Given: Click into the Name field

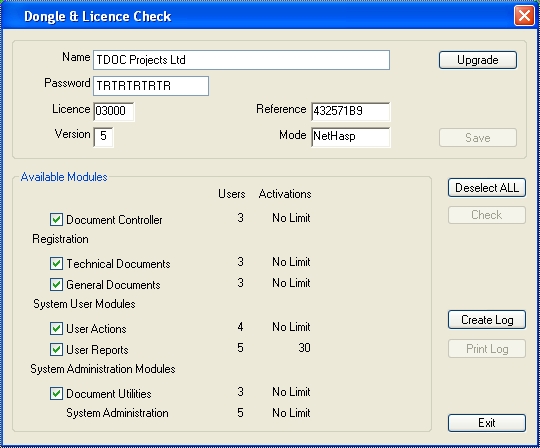Looking at the screenshot, I should (x=241, y=60).
